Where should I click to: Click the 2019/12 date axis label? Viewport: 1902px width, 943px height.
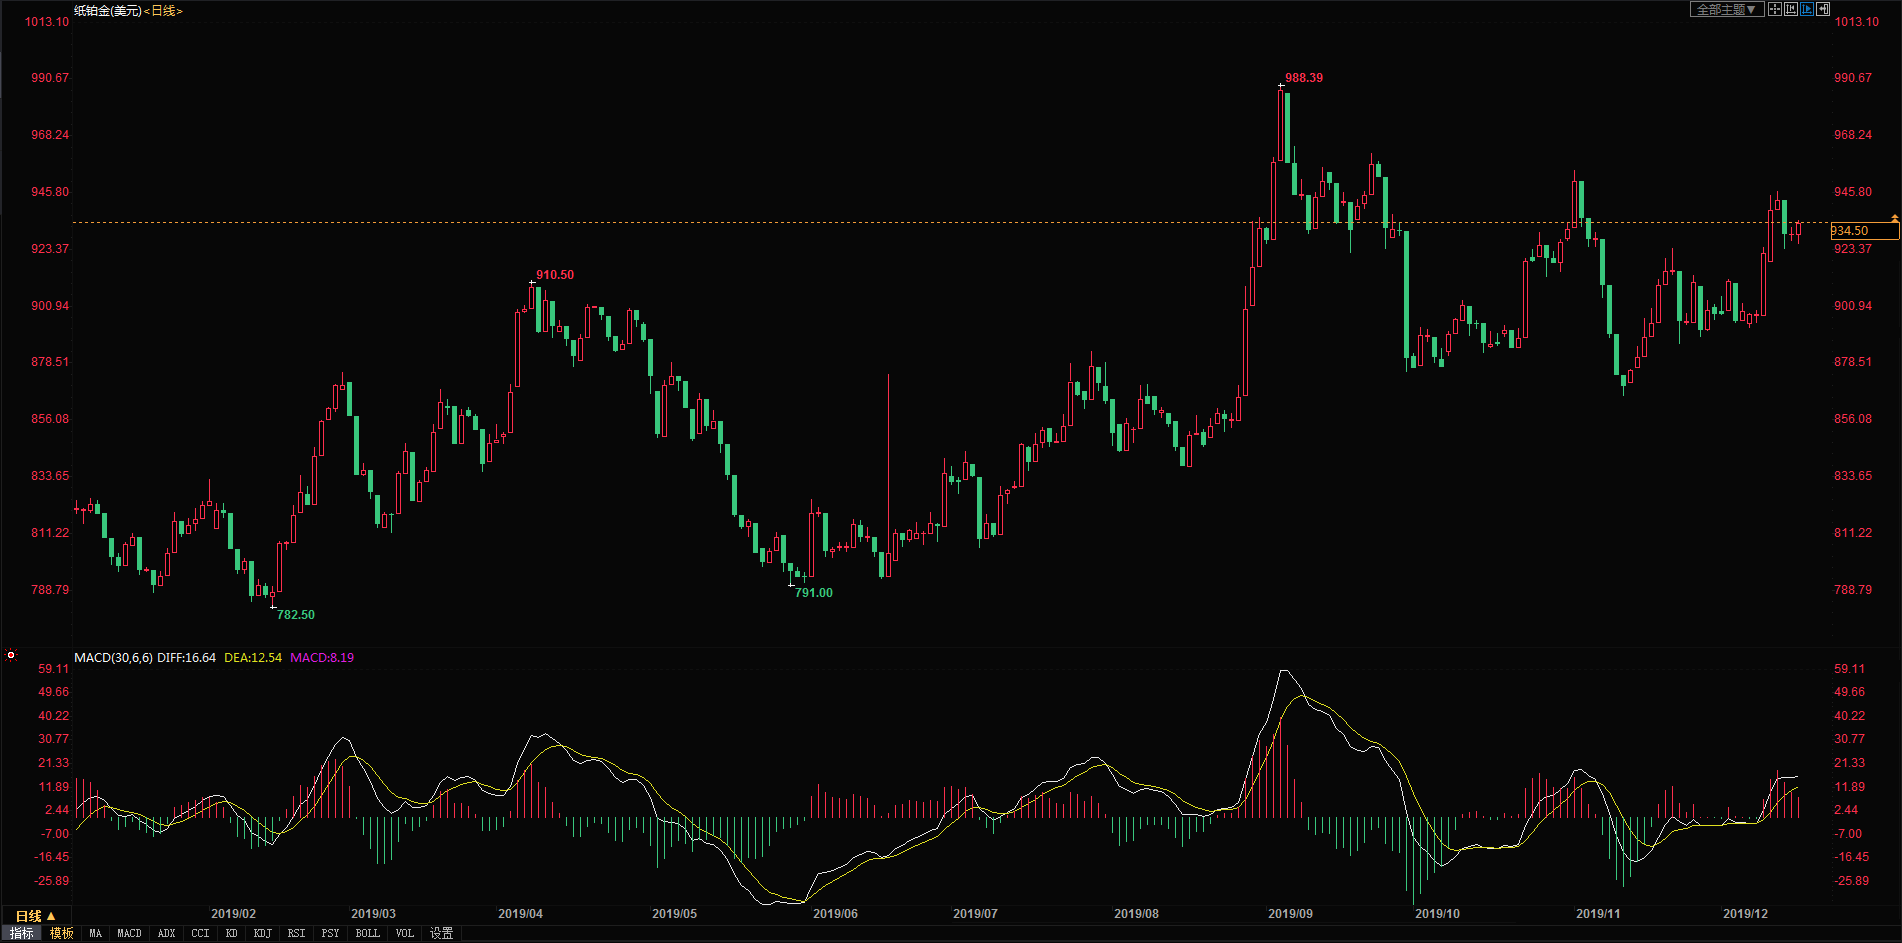click(1745, 913)
